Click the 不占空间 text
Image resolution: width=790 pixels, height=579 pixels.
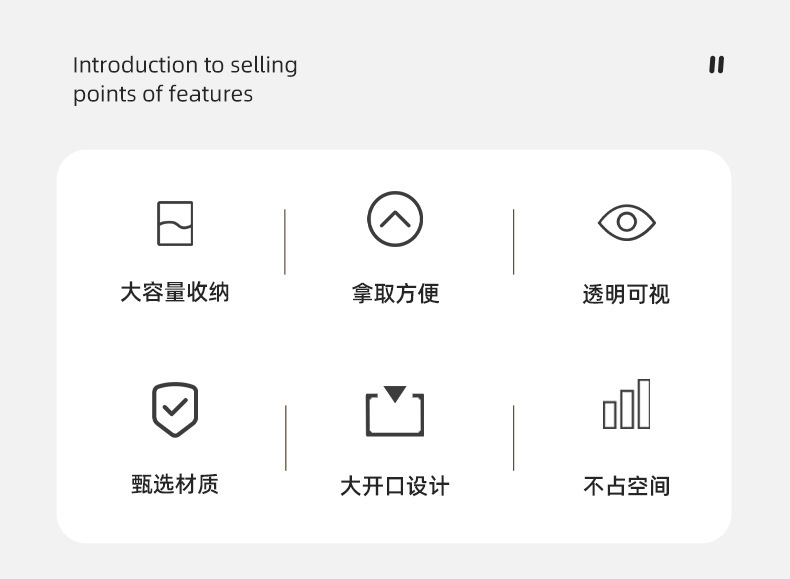point(626,486)
